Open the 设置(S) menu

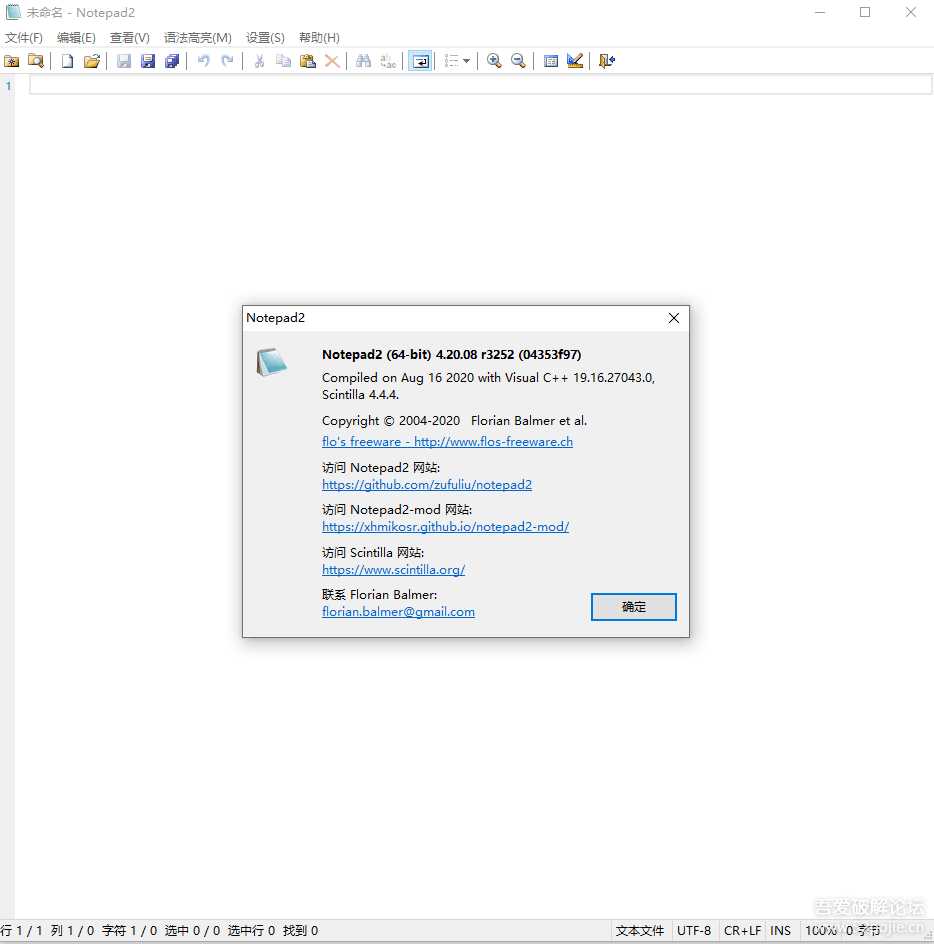265,37
